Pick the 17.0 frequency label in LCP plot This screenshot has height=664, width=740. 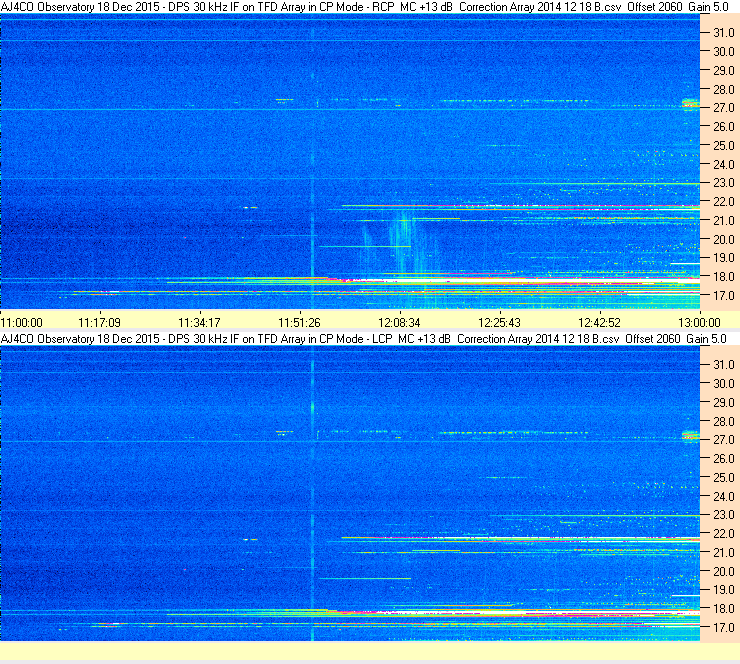click(723, 628)
